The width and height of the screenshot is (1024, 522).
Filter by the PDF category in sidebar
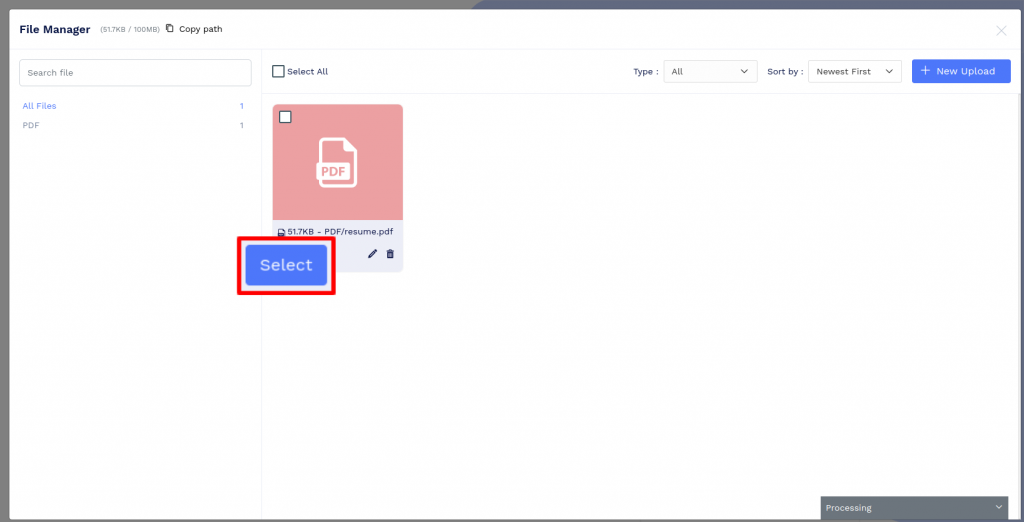[x=31, y=125]
